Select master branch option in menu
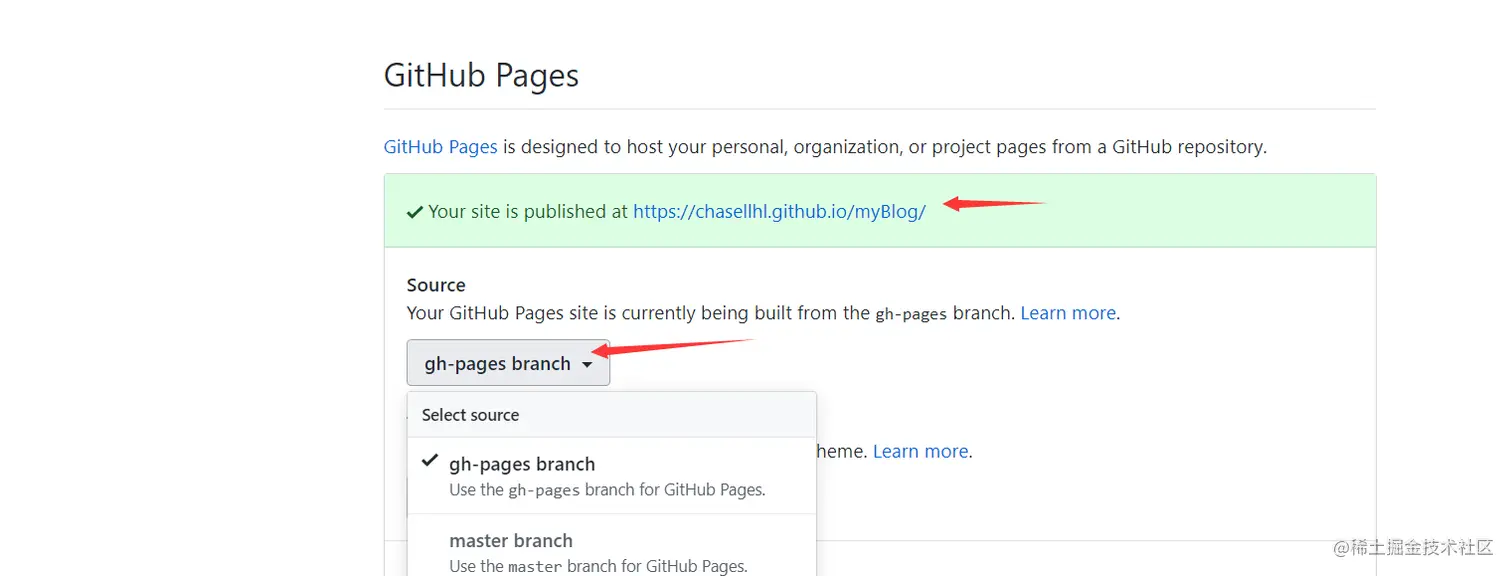 pos(612,546)
